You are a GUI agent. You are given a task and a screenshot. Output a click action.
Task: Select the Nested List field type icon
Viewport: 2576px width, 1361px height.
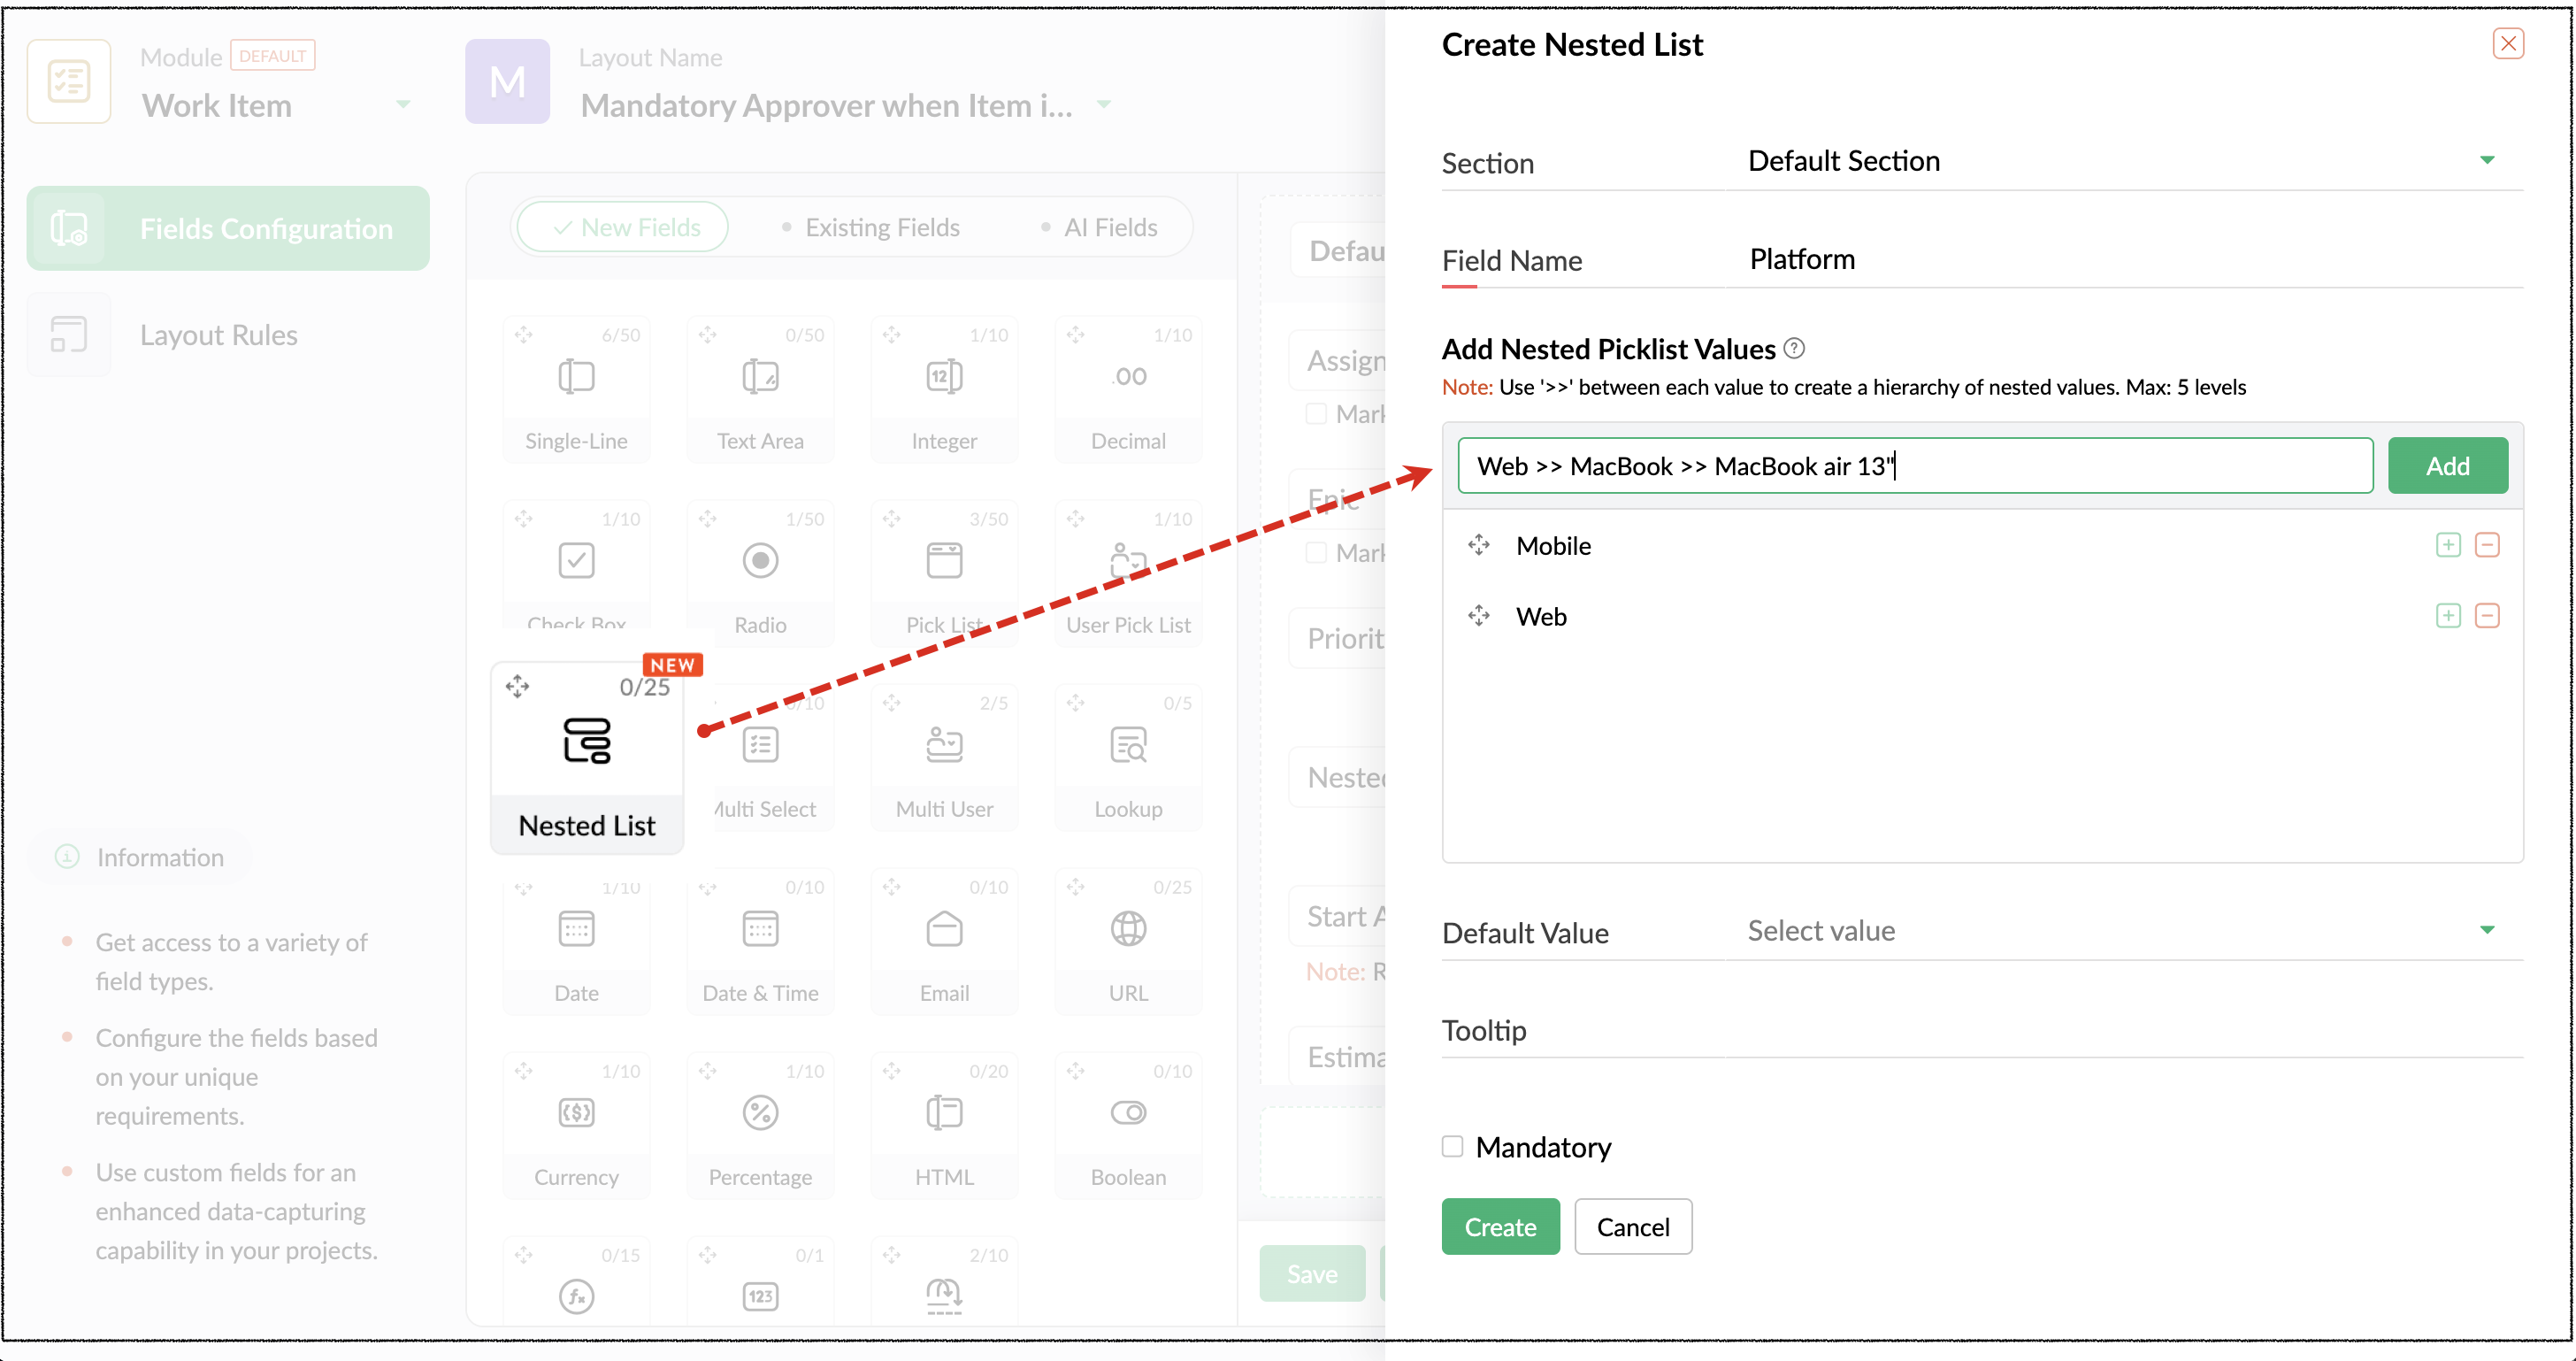(587, 742)
